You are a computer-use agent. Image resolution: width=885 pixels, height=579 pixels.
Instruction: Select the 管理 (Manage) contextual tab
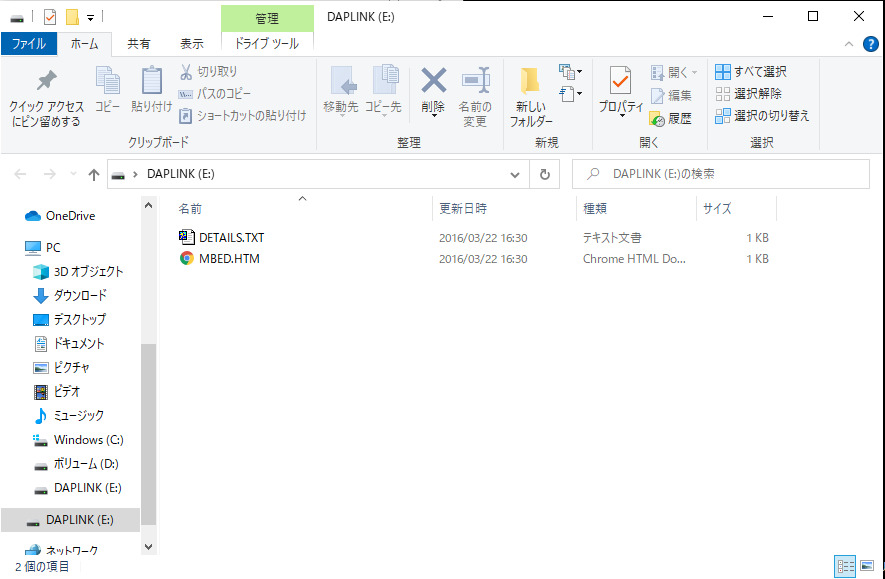pyautogui.click(x=267, y=19)
